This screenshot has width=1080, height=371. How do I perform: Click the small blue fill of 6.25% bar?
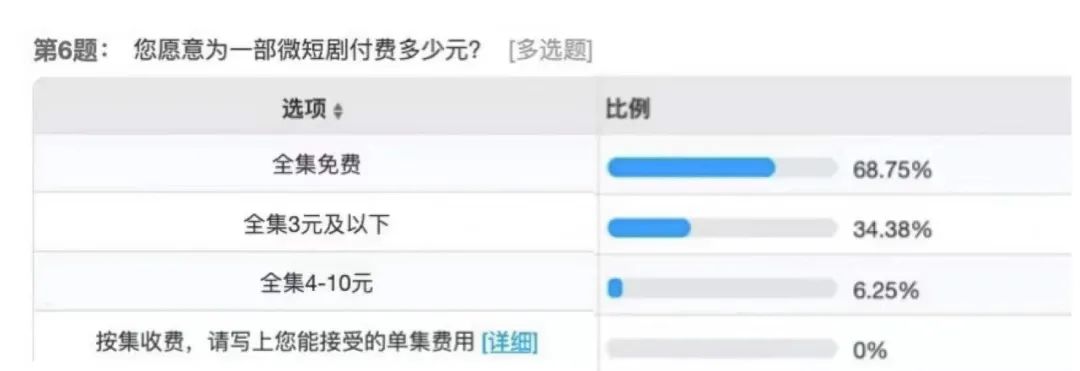(x=615, y=288)
